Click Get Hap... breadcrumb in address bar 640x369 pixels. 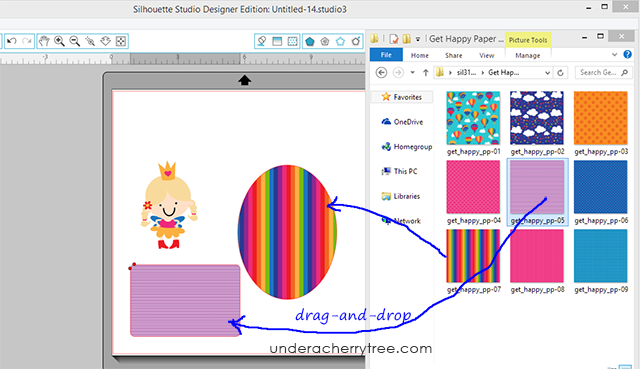coord(504,73)
